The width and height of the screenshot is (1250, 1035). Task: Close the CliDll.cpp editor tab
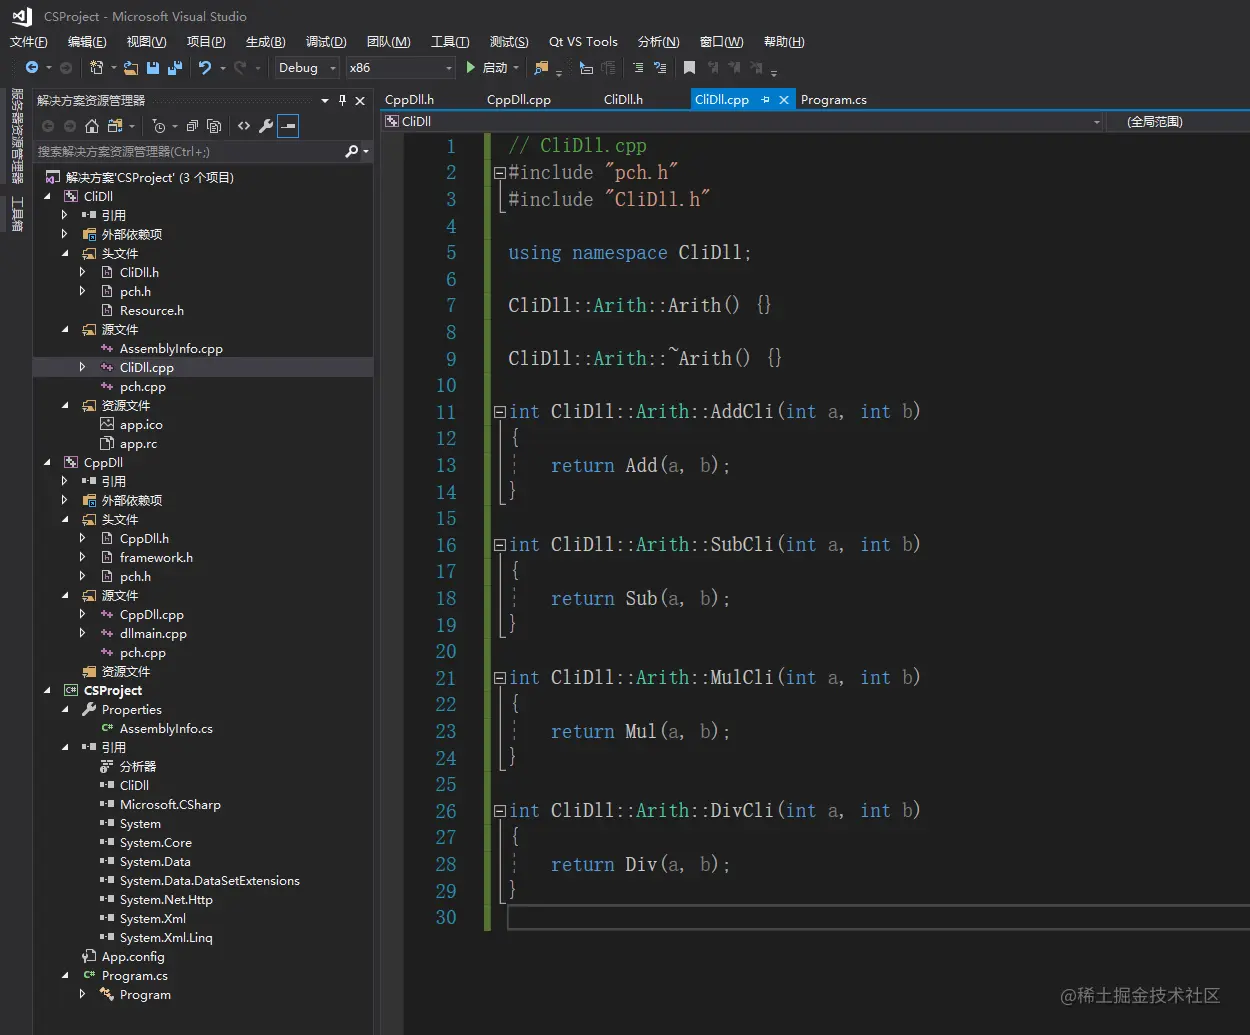(784, 100)
